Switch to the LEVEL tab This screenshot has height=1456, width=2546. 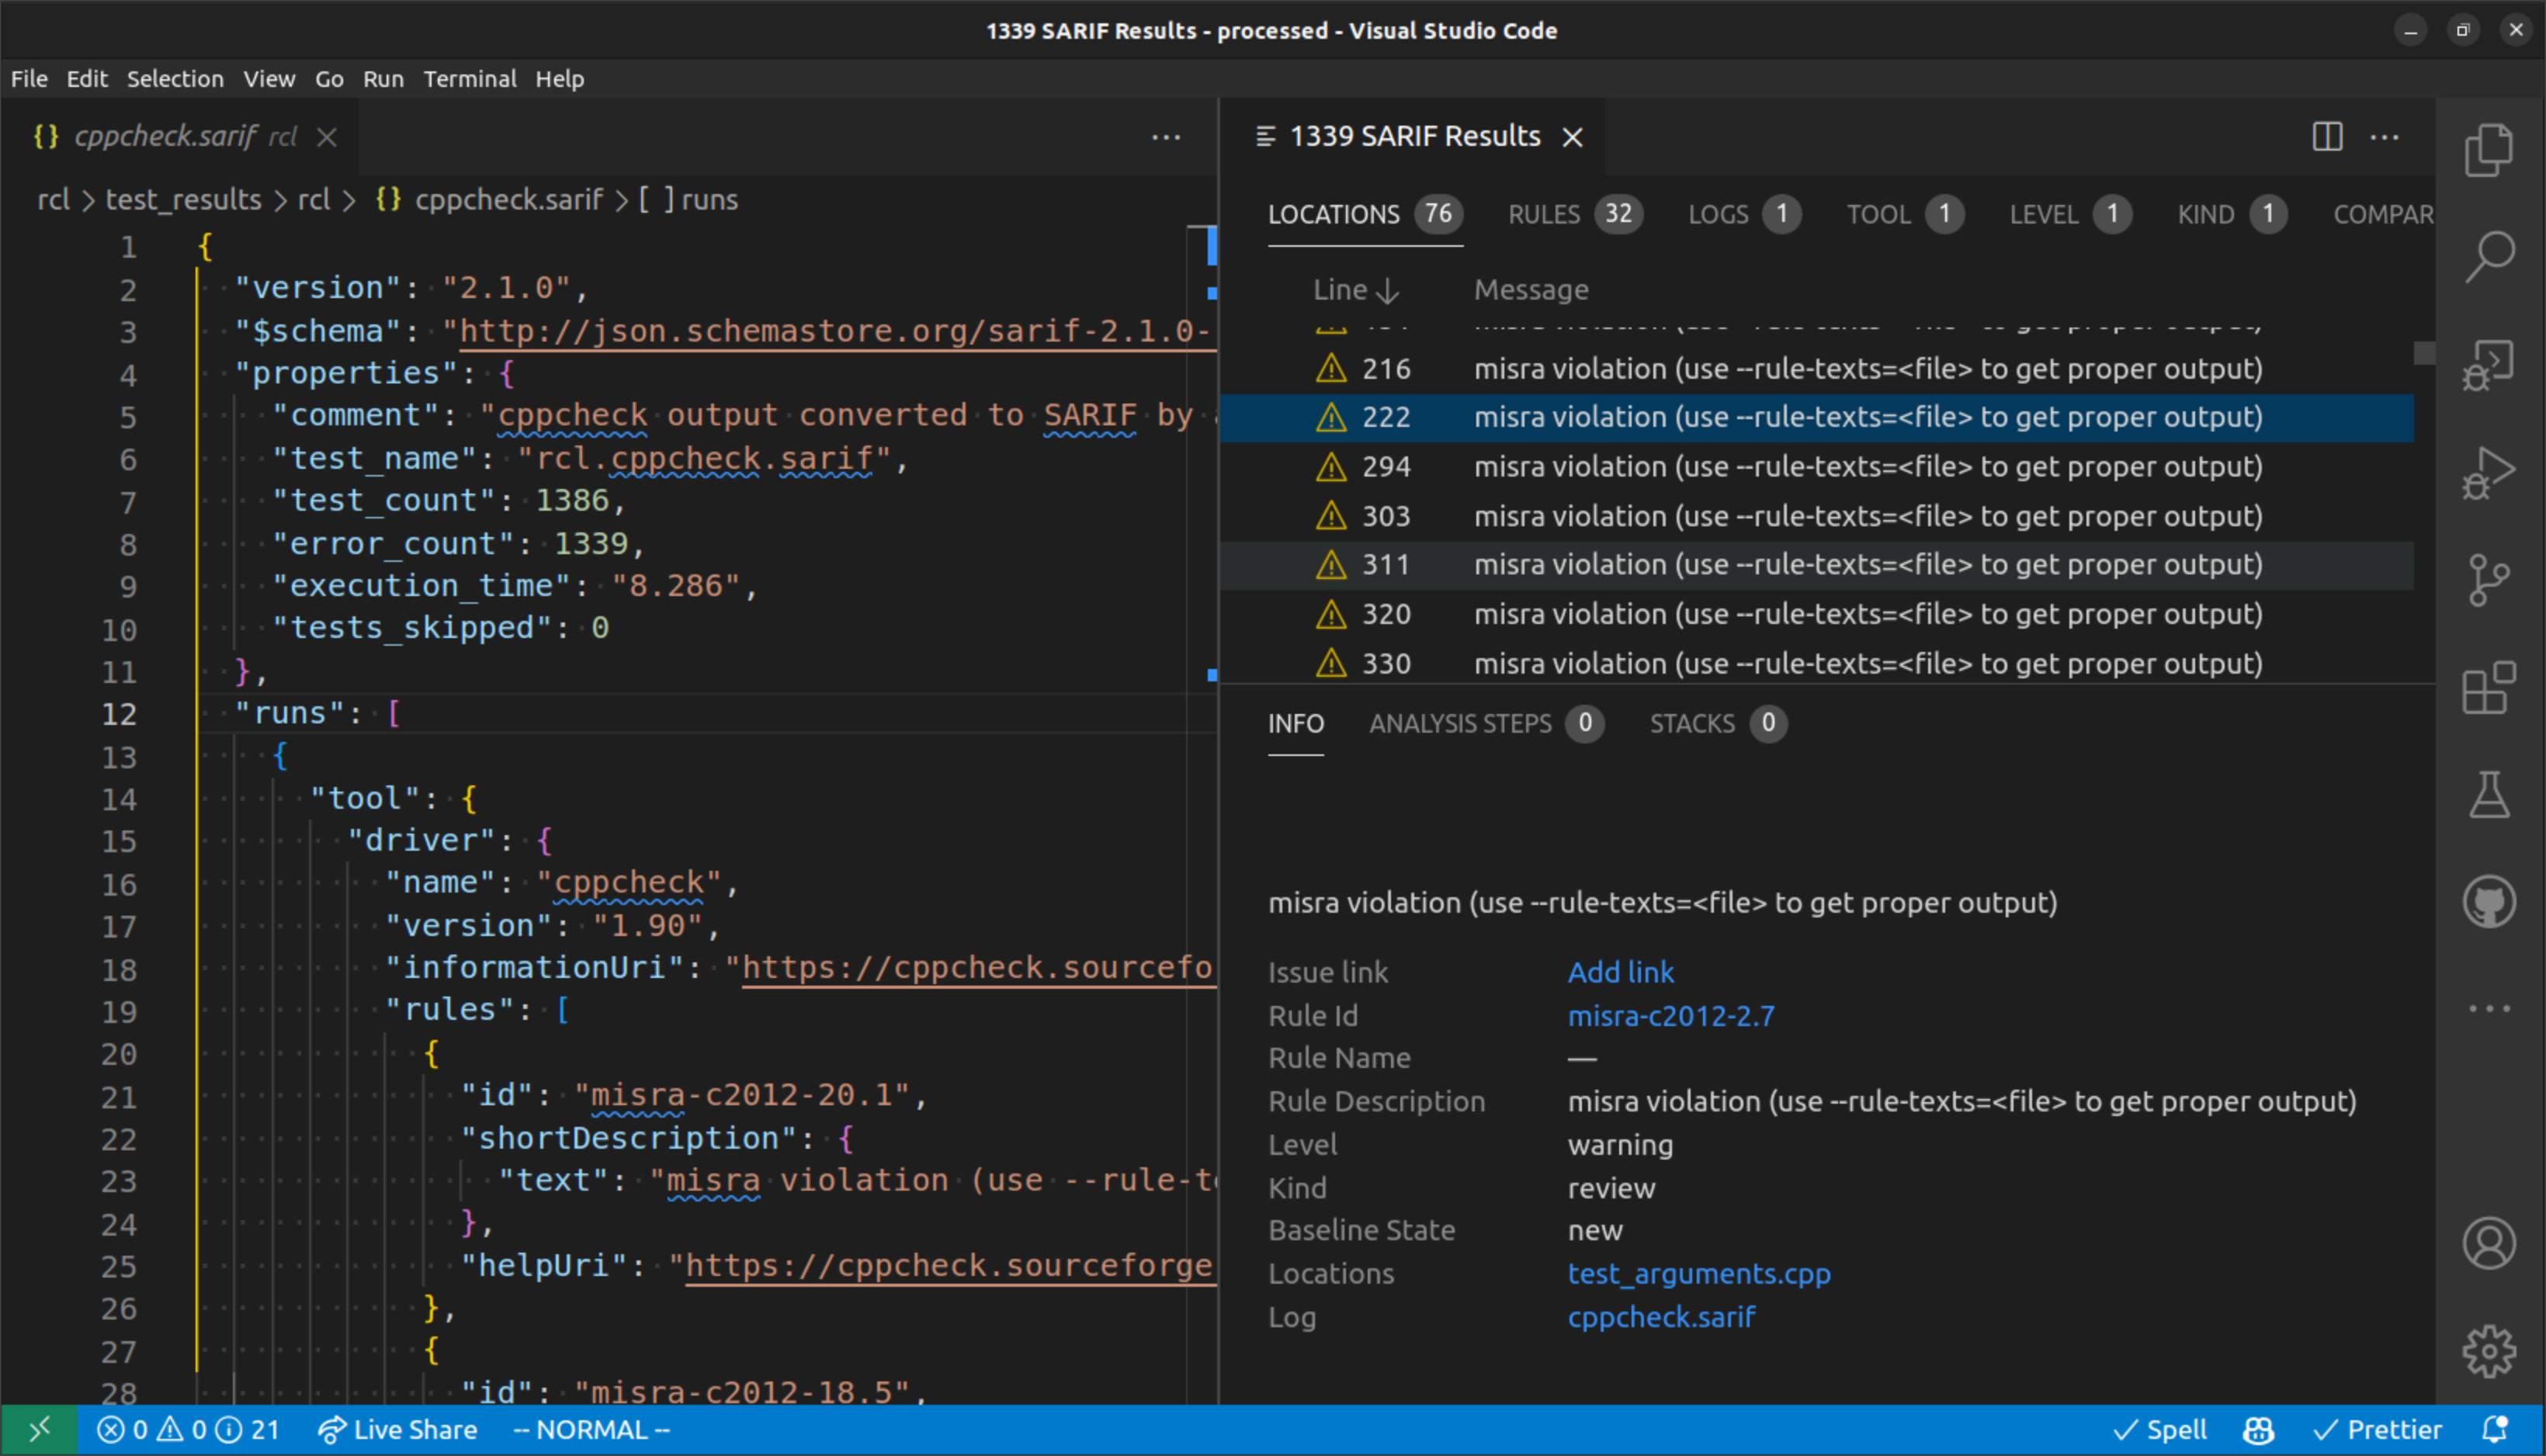click(x=2070, y=214)
